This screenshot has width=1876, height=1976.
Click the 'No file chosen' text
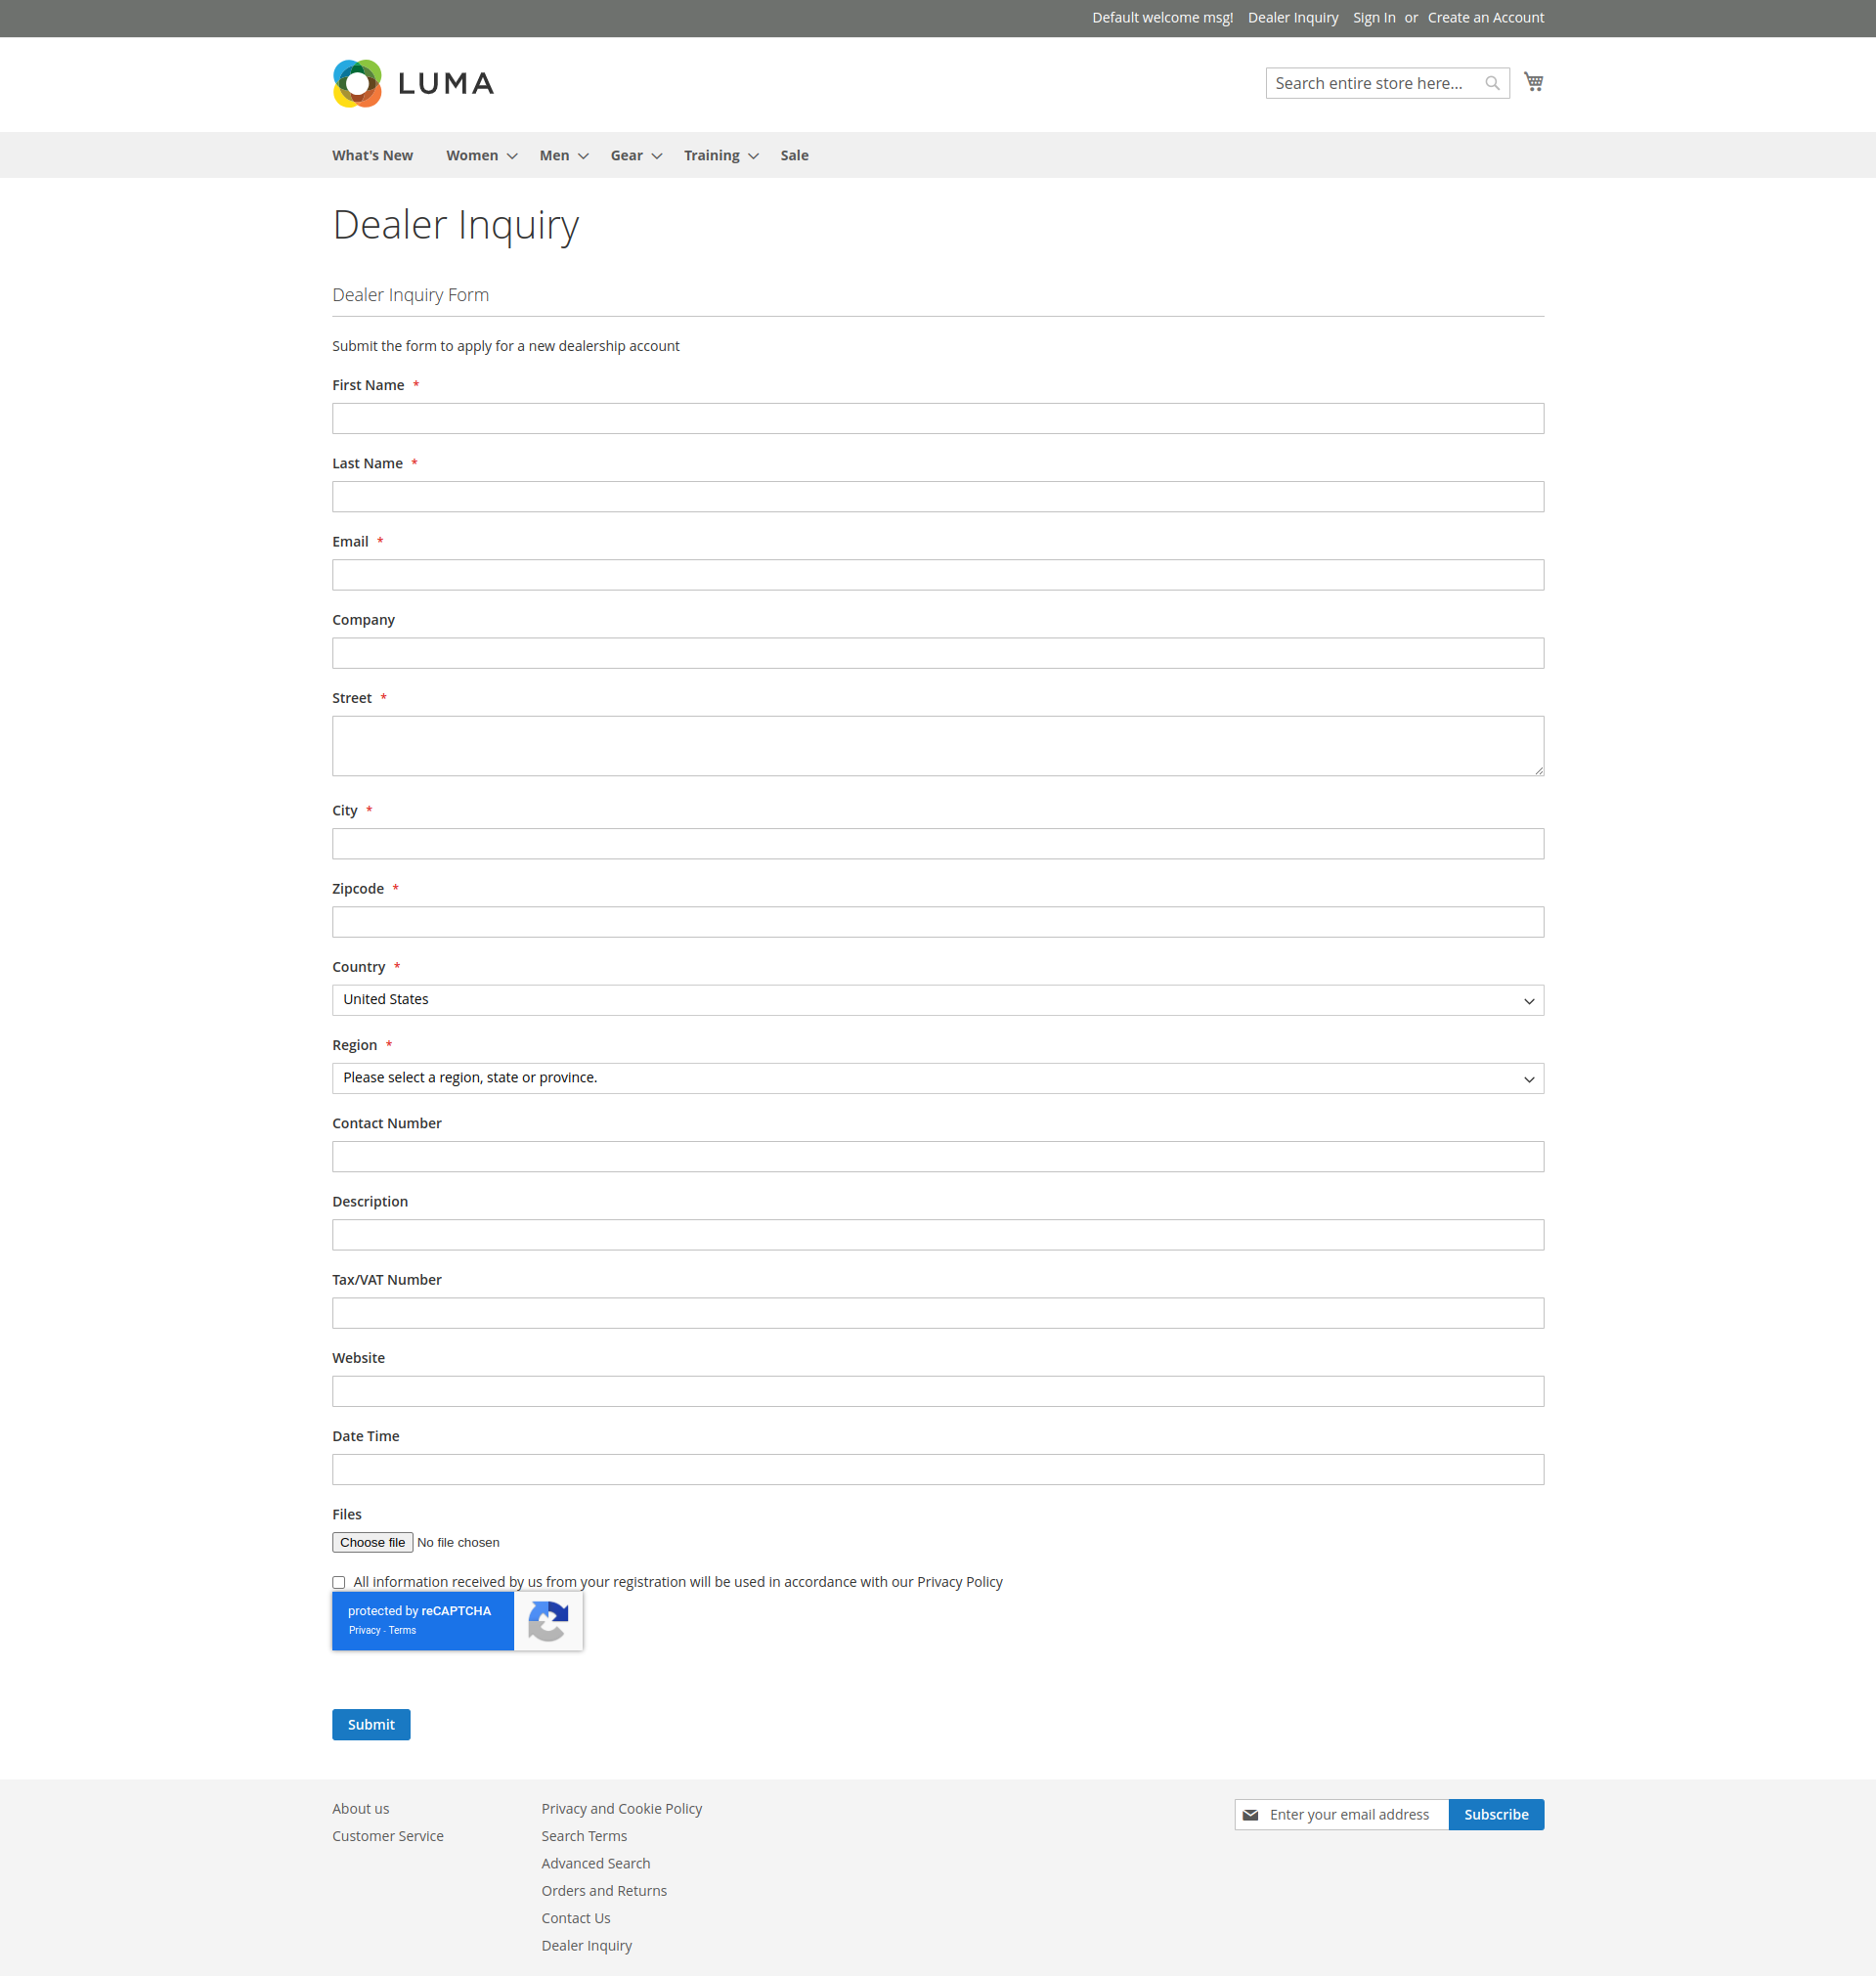(458, 1542)
